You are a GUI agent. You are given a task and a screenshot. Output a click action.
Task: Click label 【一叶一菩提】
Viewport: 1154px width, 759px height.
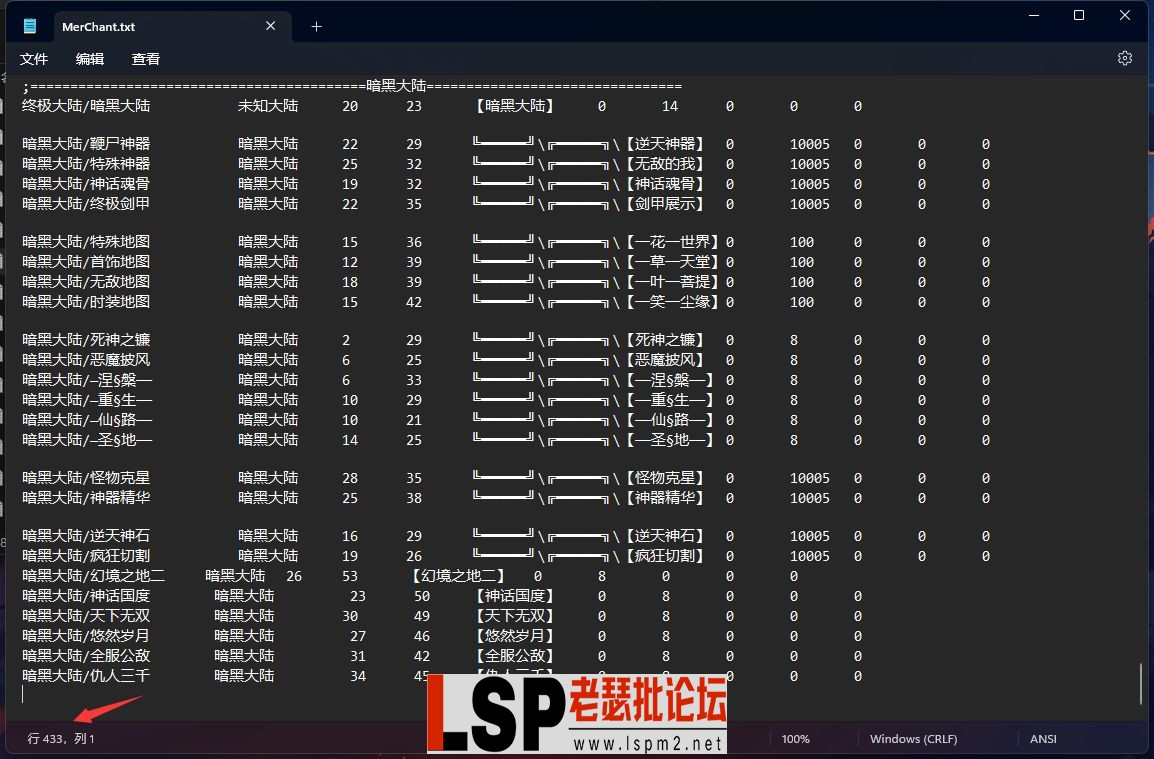point(673,281)
